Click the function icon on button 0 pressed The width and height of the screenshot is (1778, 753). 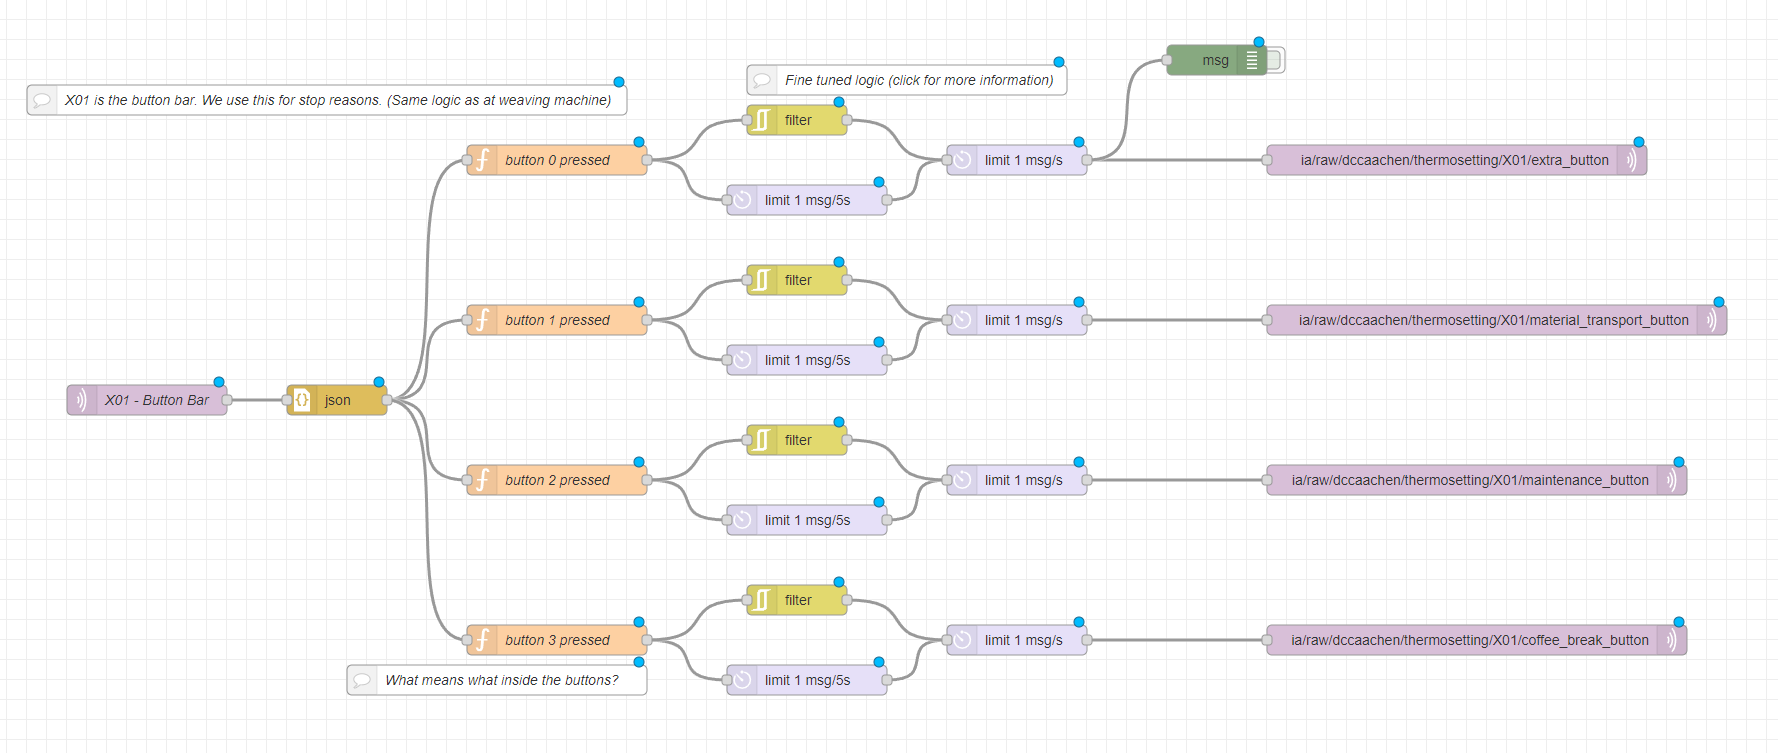(482, 160)
